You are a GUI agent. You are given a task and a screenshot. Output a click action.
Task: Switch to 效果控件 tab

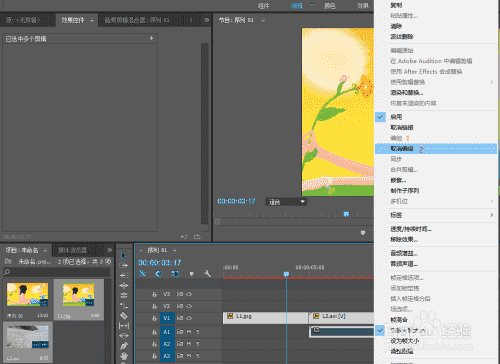click(73, 20)
